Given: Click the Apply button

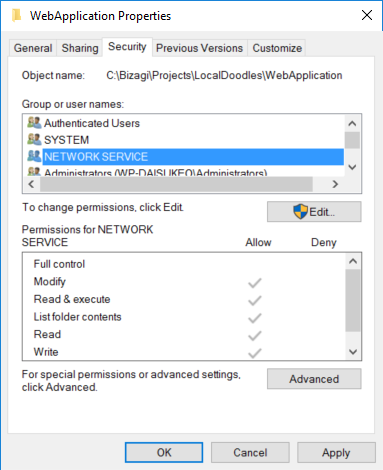Looking at the screenshot, I should point(336,453).
